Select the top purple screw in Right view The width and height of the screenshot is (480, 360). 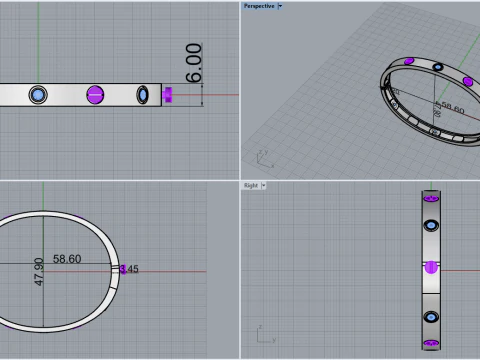click(431, 199)
